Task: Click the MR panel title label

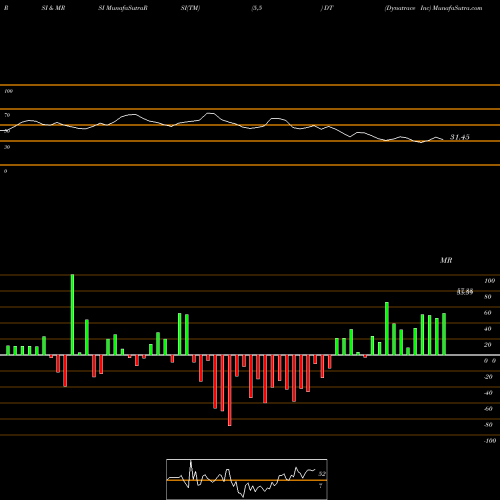Action: coord(446,260)
